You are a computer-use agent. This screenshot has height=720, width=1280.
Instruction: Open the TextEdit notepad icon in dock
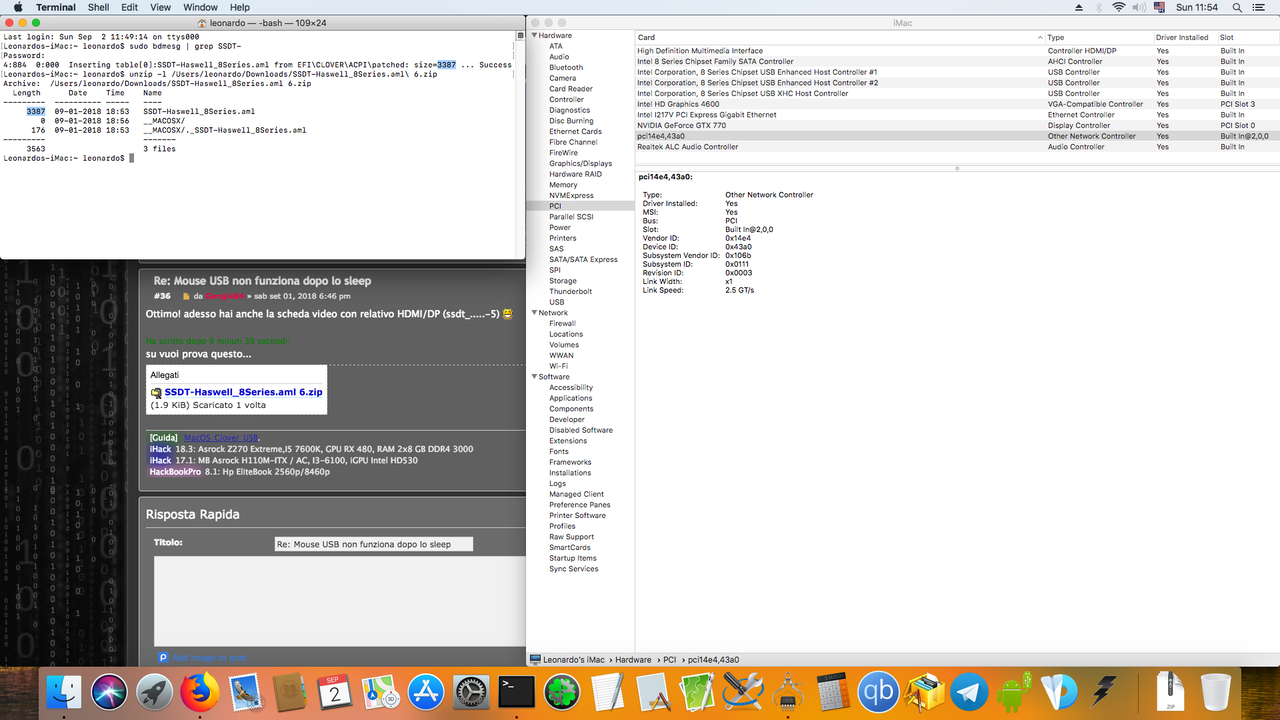pos(608,691)
